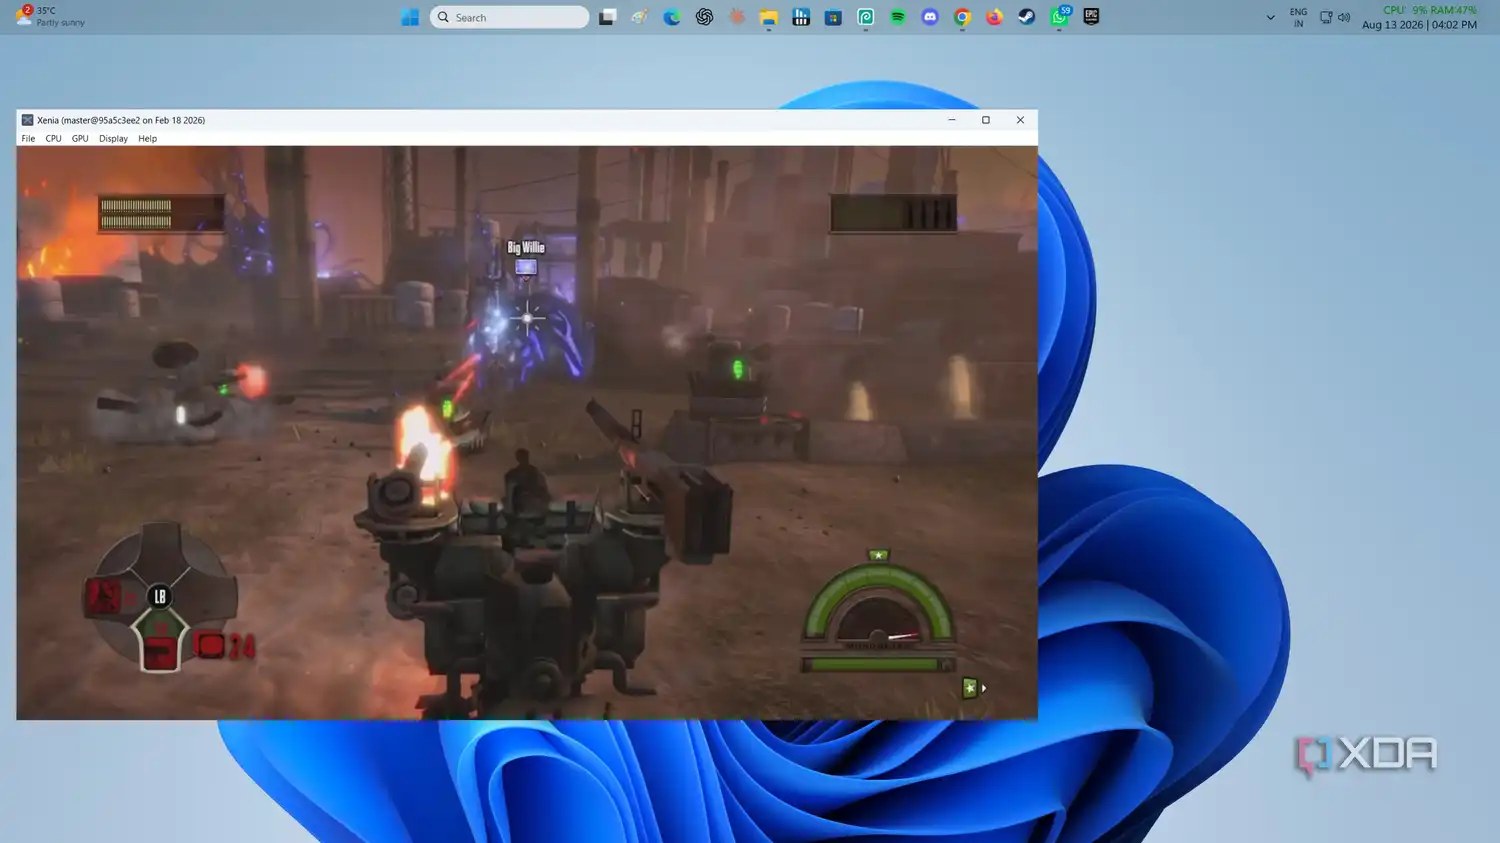Screen dimensions: 1500x843
Task: Open the weather widget showing 35°C
Action: tap(50, 16)
